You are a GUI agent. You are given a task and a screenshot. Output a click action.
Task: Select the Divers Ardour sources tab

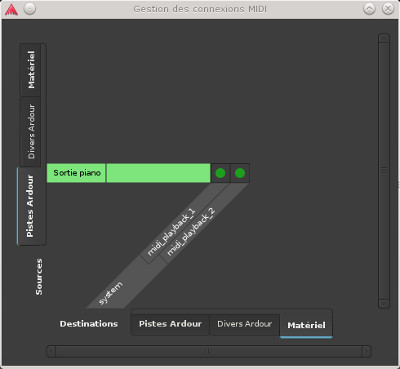click(x=31, y=132)
